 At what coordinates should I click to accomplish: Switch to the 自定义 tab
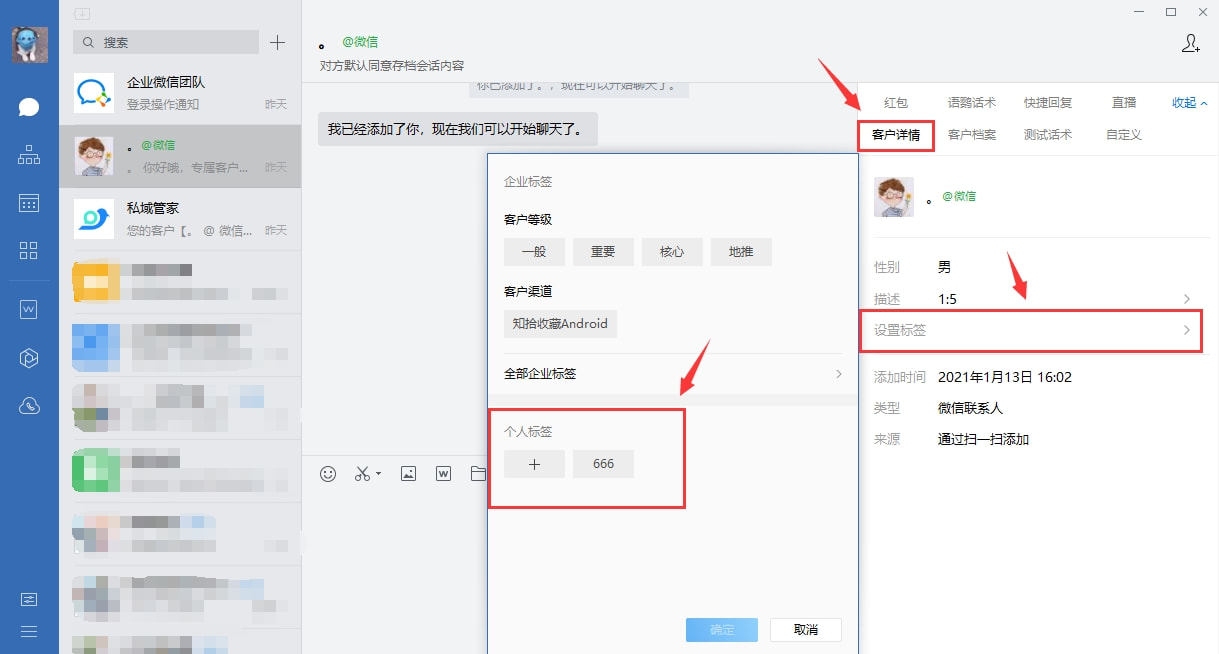point(1123,135)
